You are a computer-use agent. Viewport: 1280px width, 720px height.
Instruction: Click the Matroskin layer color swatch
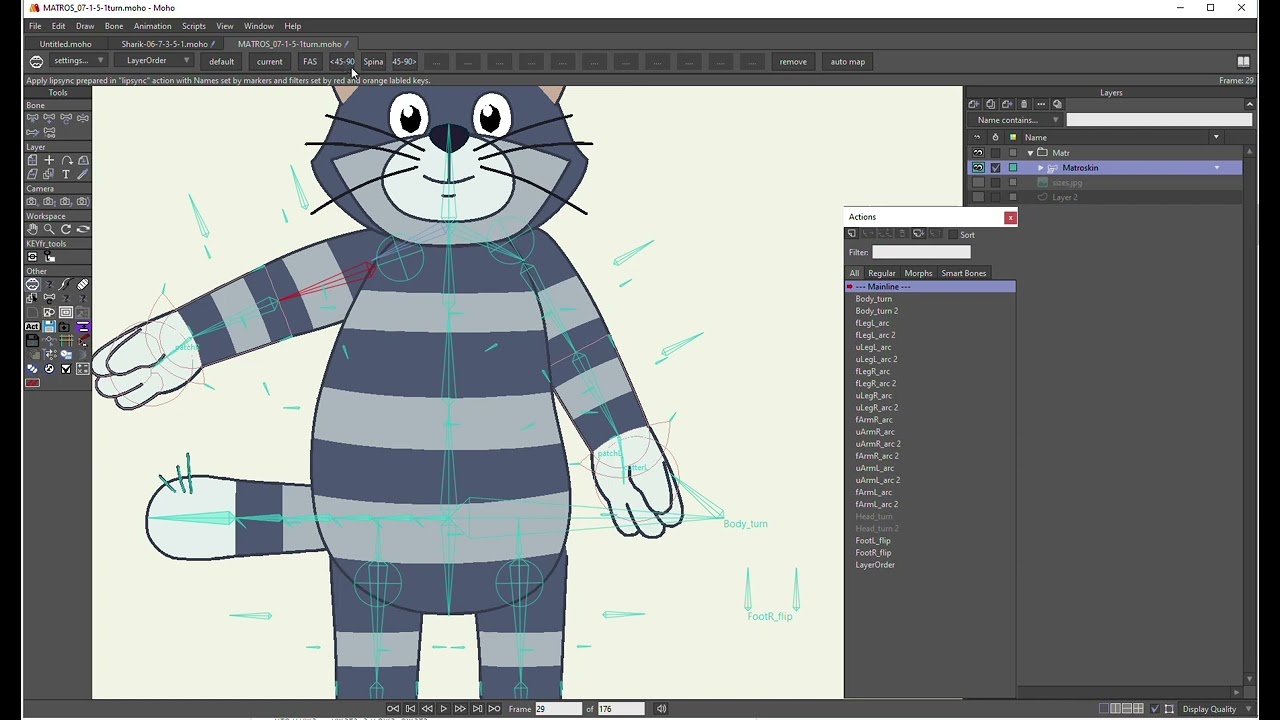click(x=1013, y=168)
